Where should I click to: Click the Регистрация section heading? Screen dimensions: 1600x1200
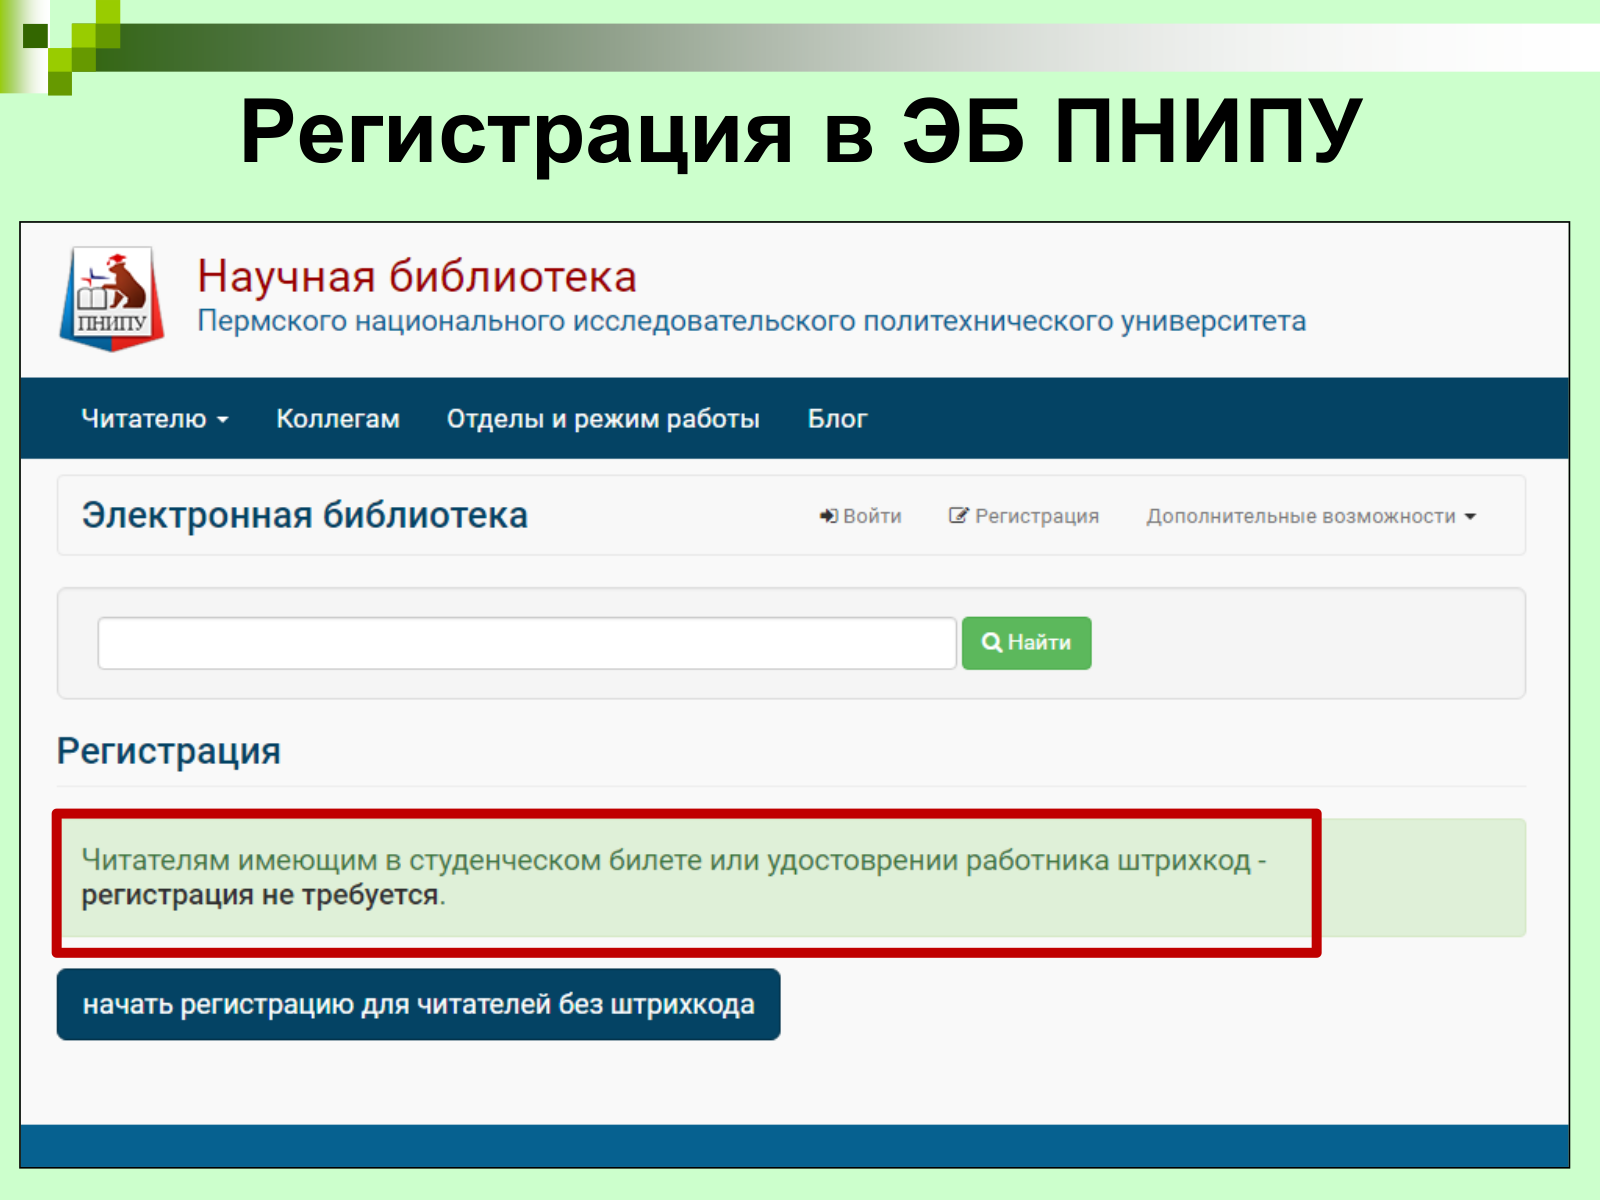tap(168, 751)
